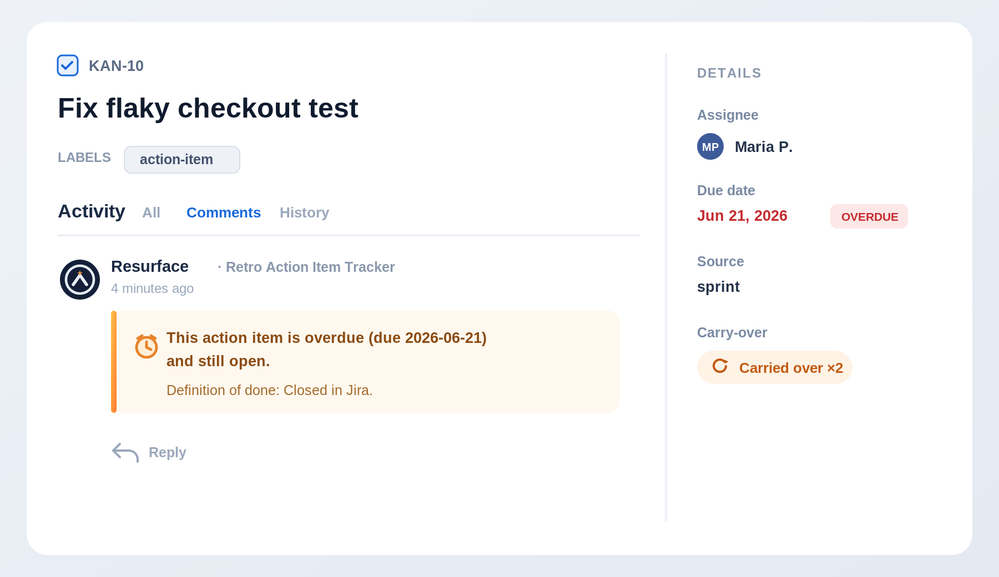
Task: Click the 4 minutes ago timestamp
Action: pos(152,288)
